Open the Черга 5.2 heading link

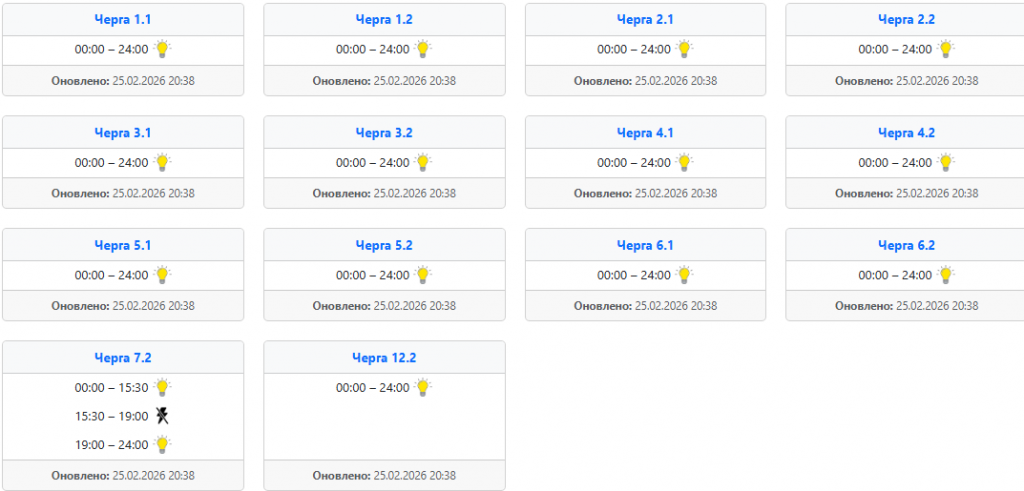[384, 245]
